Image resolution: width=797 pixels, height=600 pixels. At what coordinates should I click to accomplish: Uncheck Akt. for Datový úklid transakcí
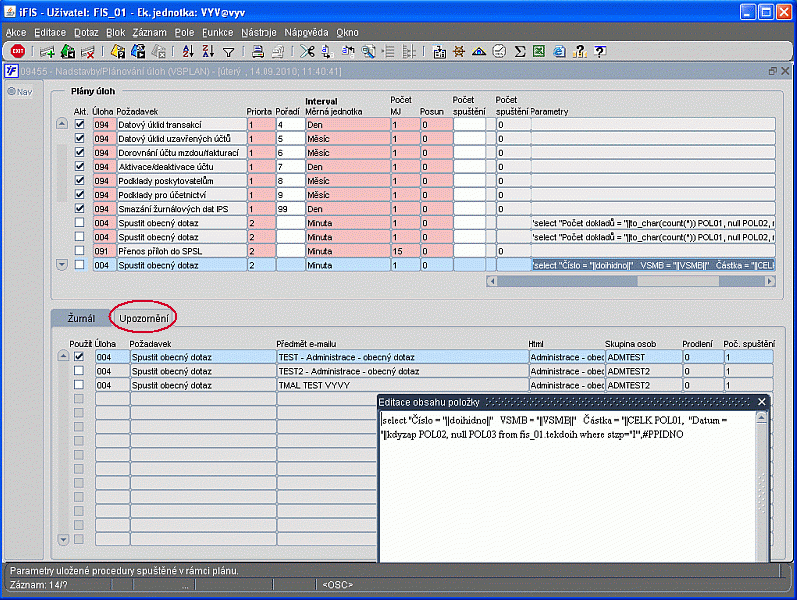[x=79, y=124]
